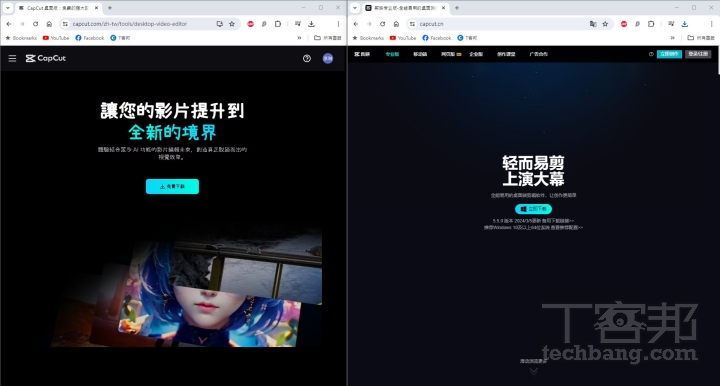The image size is (720, 386).
Task: Click the down chevron at bottom of capcut.cn page
Action: point(533,371)
